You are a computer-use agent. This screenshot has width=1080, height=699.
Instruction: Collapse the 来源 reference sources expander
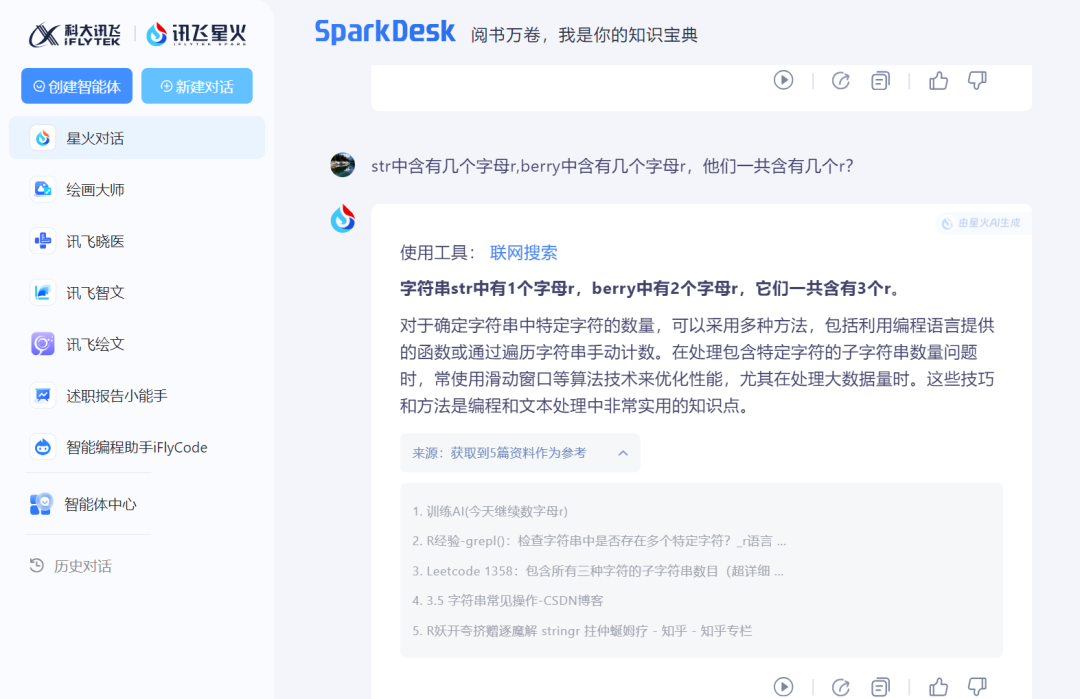[622, 453]
